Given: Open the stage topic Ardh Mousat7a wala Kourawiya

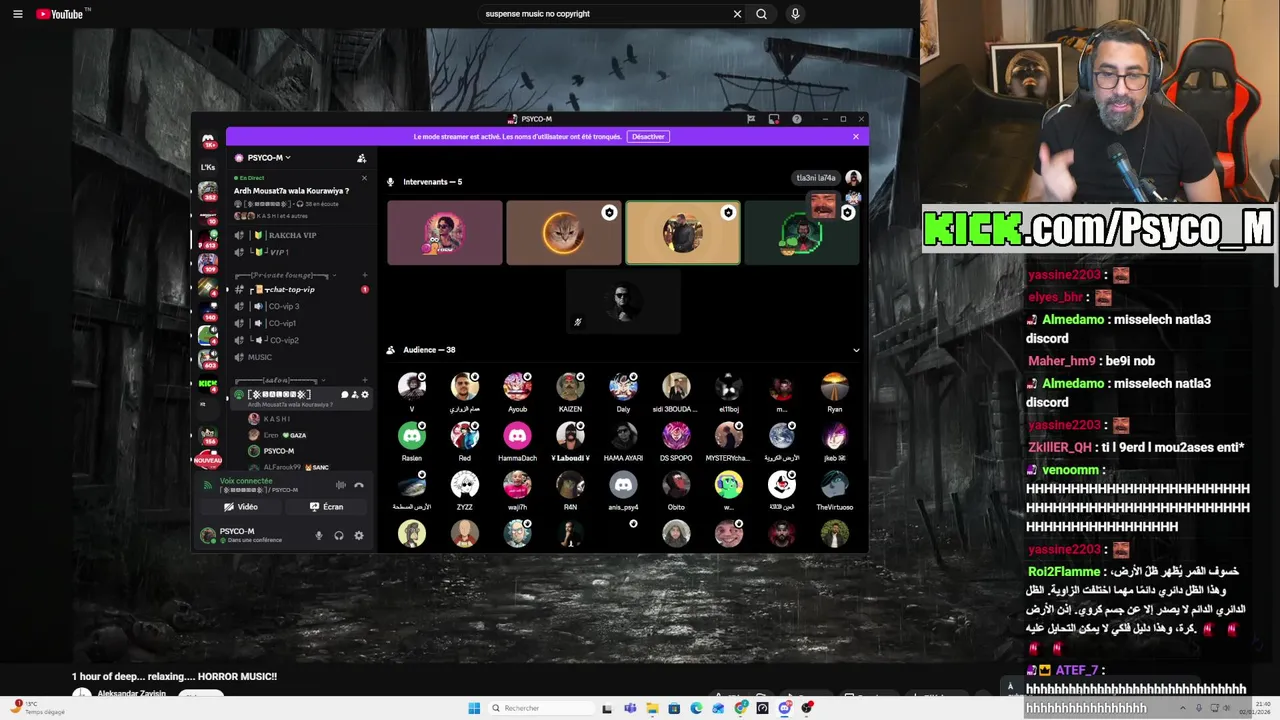Looking at the screenshot, I should click(x=291, y=191).
